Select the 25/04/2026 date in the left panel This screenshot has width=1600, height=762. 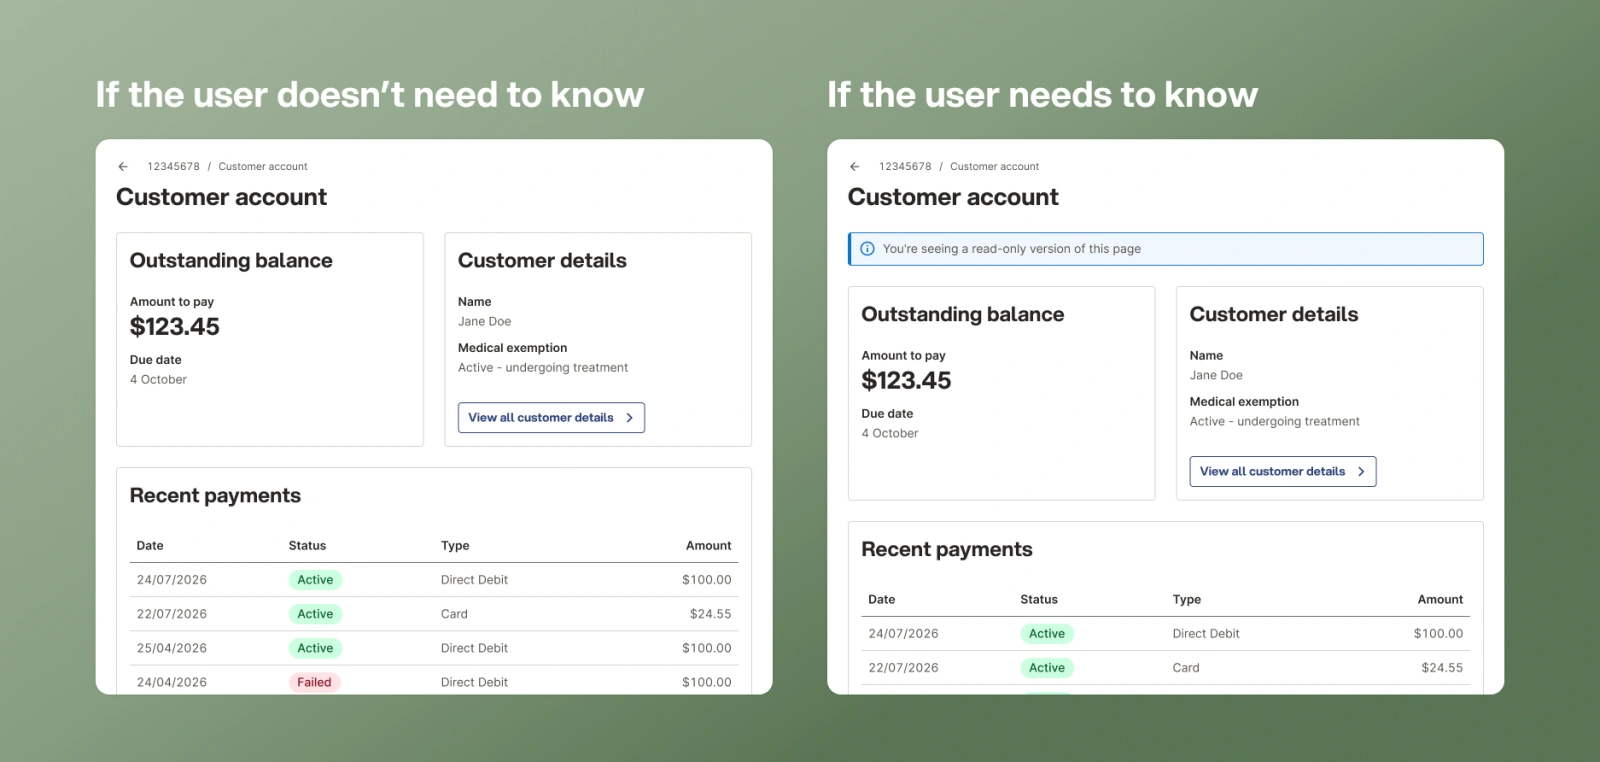pos(172,648)
